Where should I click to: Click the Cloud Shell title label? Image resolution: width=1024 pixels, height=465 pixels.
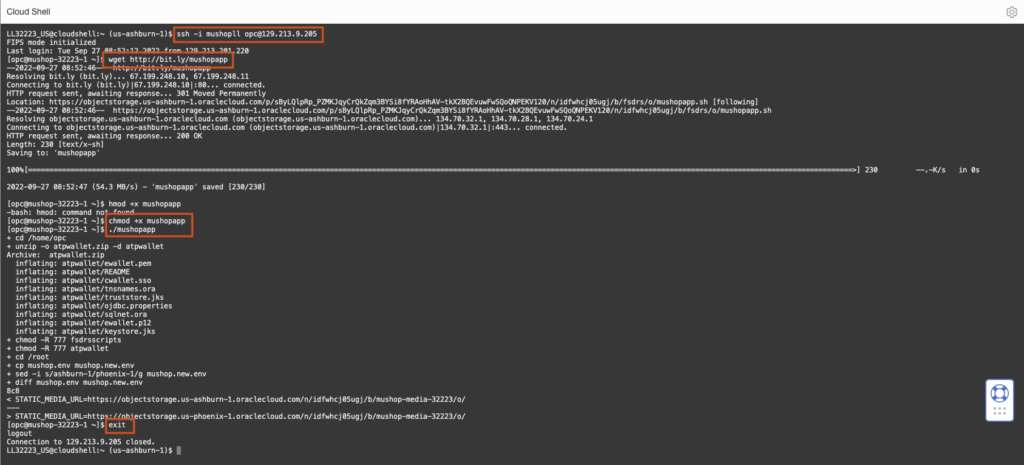[x=33, y=11]
